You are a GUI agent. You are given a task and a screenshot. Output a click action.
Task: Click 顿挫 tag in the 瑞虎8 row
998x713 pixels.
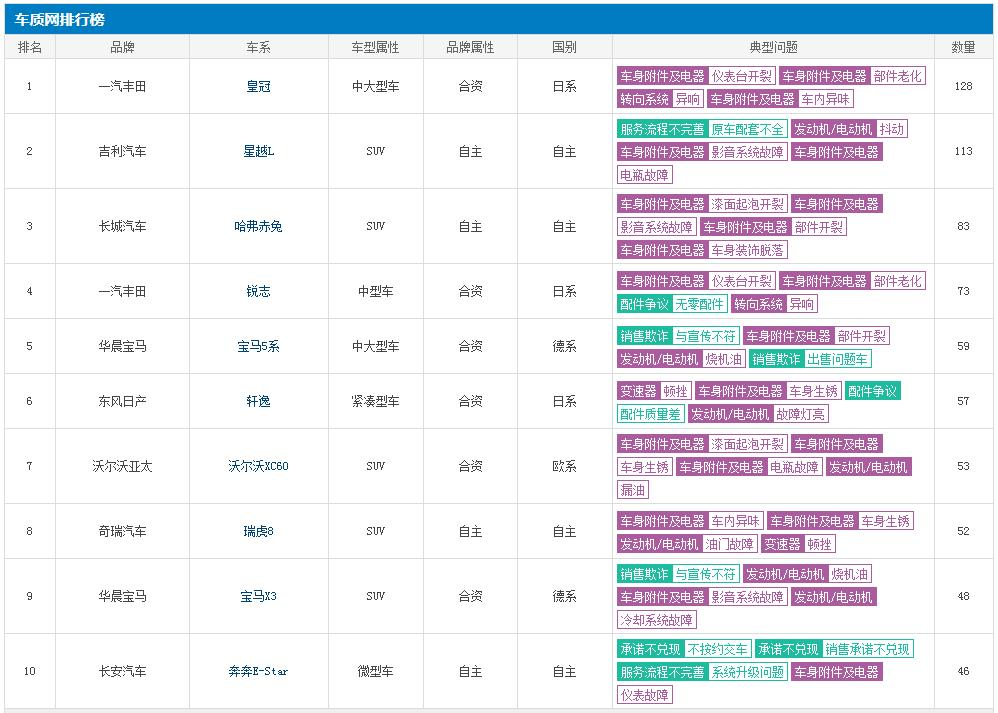pyautogui.click(x=820, y=544)
